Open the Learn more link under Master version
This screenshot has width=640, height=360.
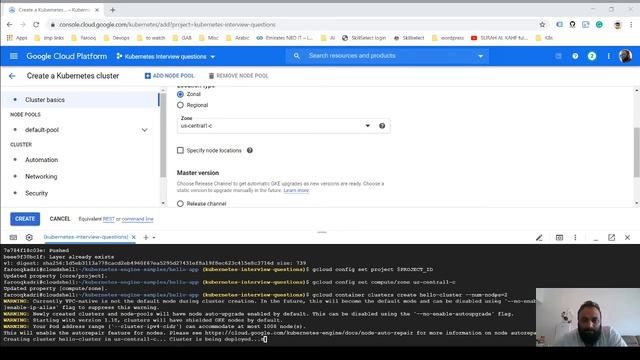coord(296,191)
